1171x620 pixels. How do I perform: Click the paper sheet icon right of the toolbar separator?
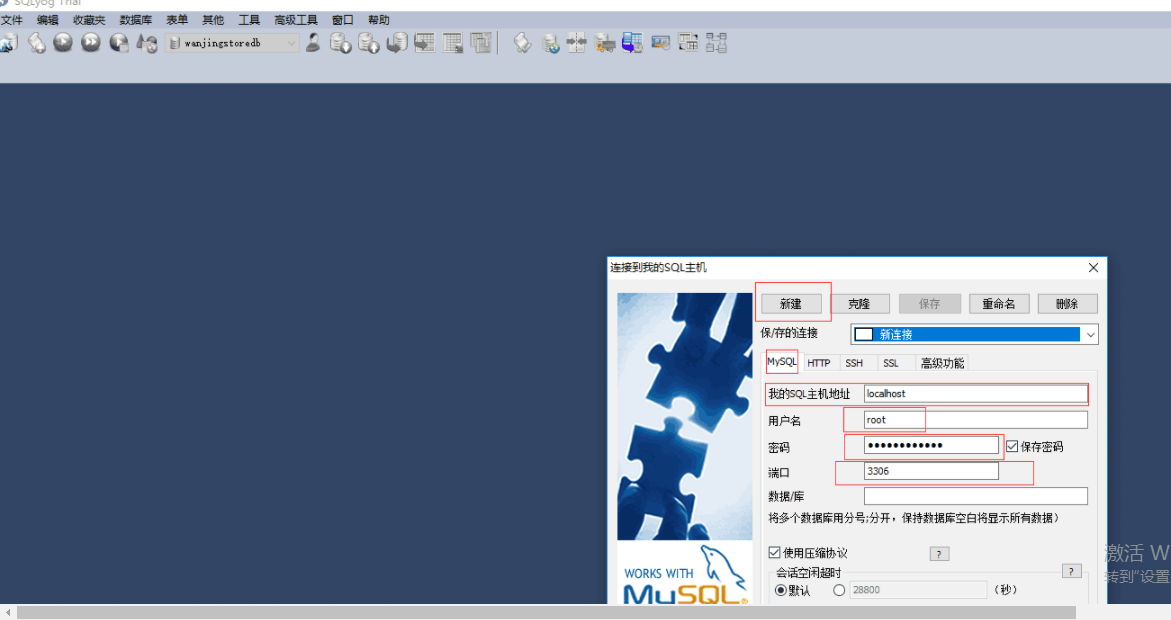[x=522, y=43]
